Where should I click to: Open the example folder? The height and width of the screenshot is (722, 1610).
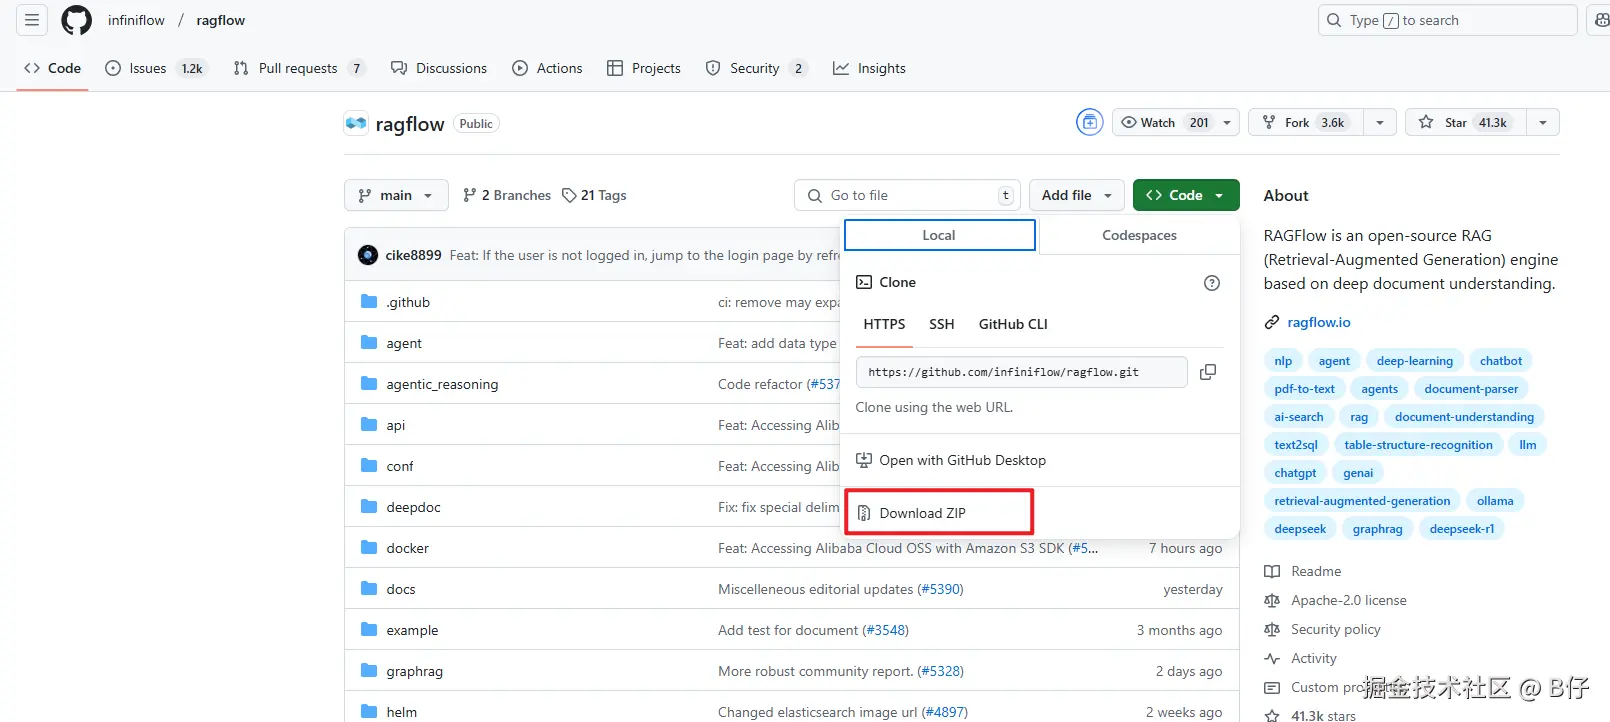[412, 630]
